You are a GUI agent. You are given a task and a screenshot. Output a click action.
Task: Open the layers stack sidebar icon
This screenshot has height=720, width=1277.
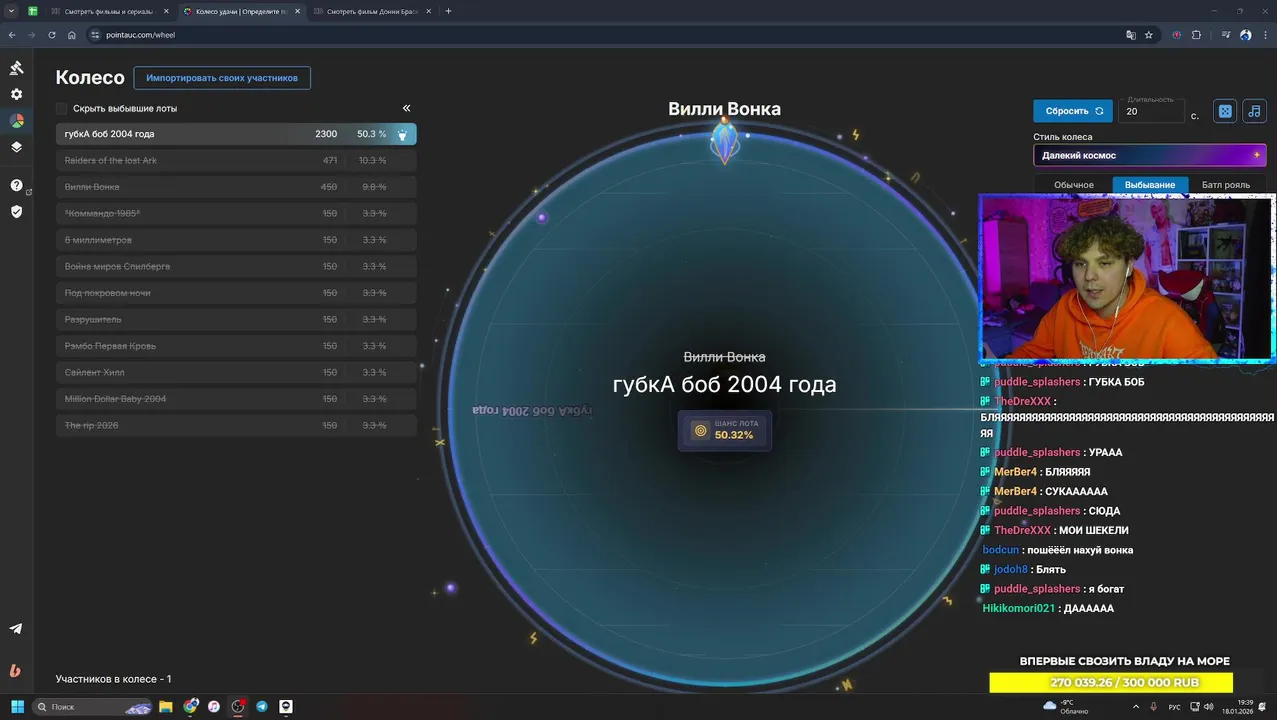[16, 146]
